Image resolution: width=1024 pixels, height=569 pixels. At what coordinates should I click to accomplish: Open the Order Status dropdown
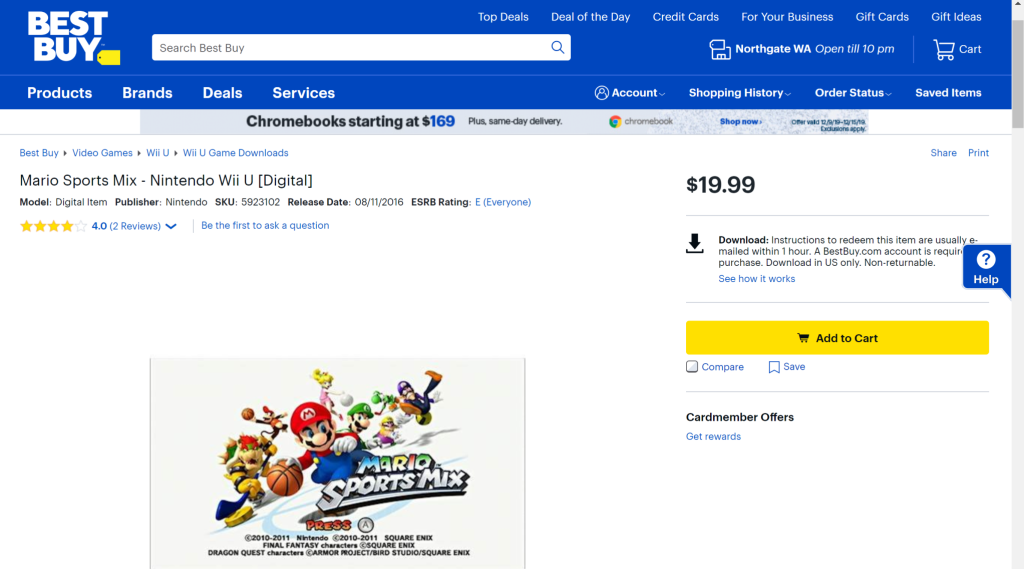click(853, 93)
